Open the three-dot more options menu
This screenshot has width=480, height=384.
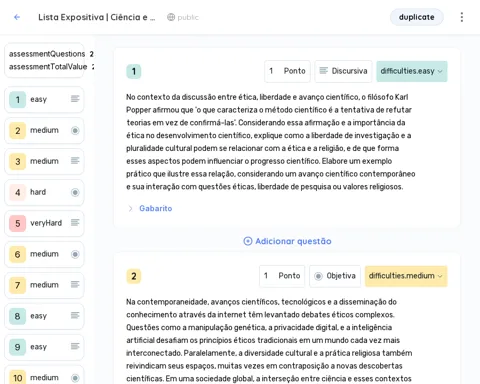tap(462, 17)
